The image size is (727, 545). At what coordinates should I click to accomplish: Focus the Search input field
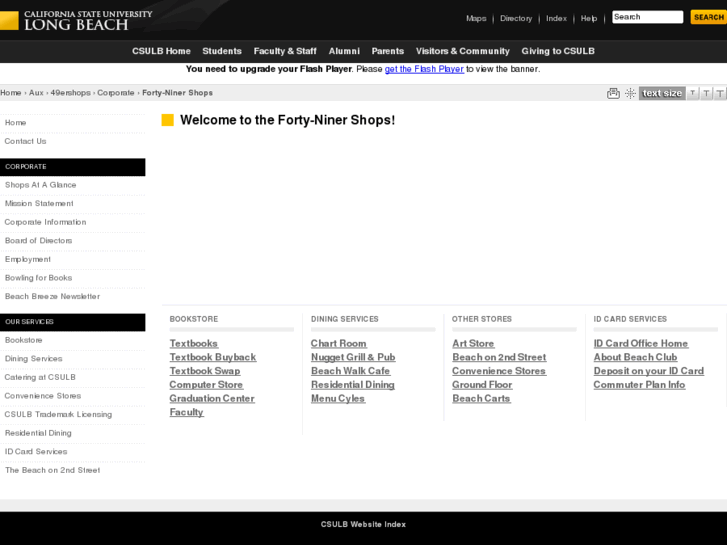(x=647, y=17)
